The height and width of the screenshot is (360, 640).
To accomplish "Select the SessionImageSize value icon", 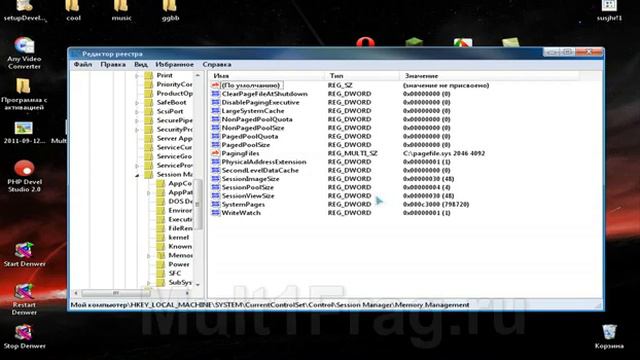I will 216,179.
